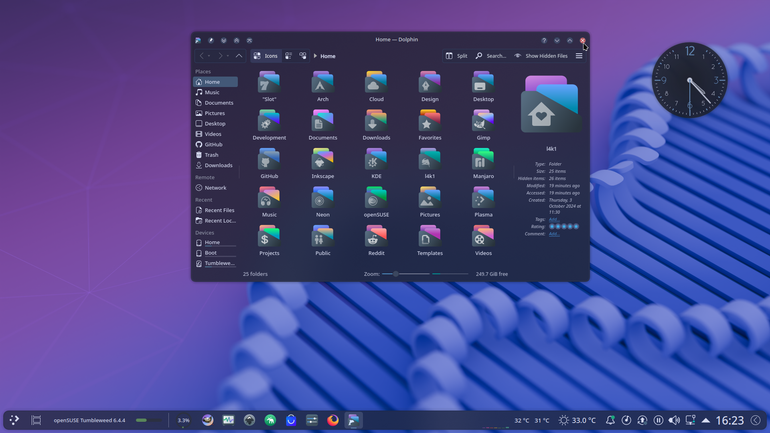Viewport: 770px width, 433px height.
Task: Open Downloads in Places panel
Action: [x=216, y=165]
